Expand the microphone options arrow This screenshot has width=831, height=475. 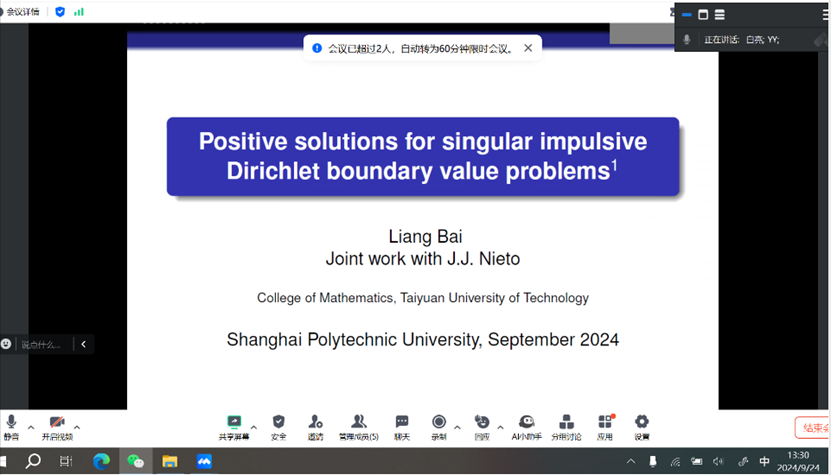pos(31,425)
